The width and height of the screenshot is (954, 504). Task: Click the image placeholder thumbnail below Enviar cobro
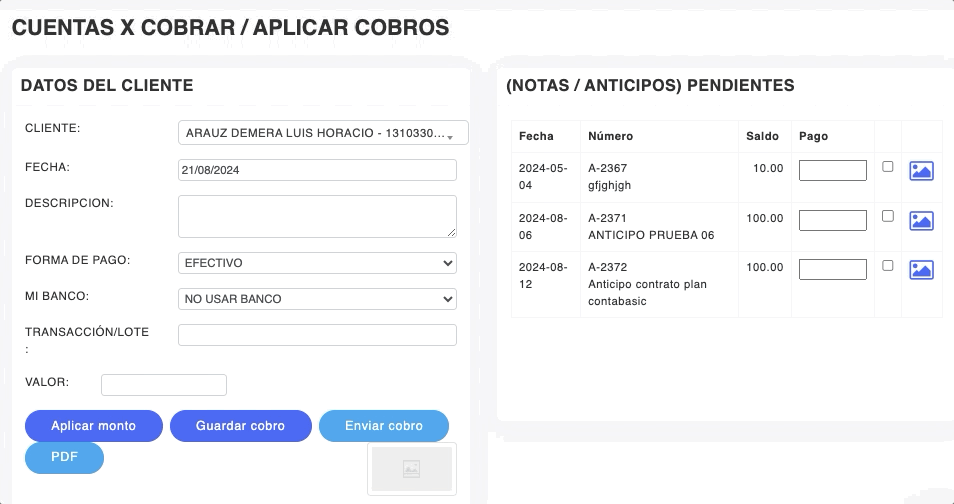[x=411, y=468]
